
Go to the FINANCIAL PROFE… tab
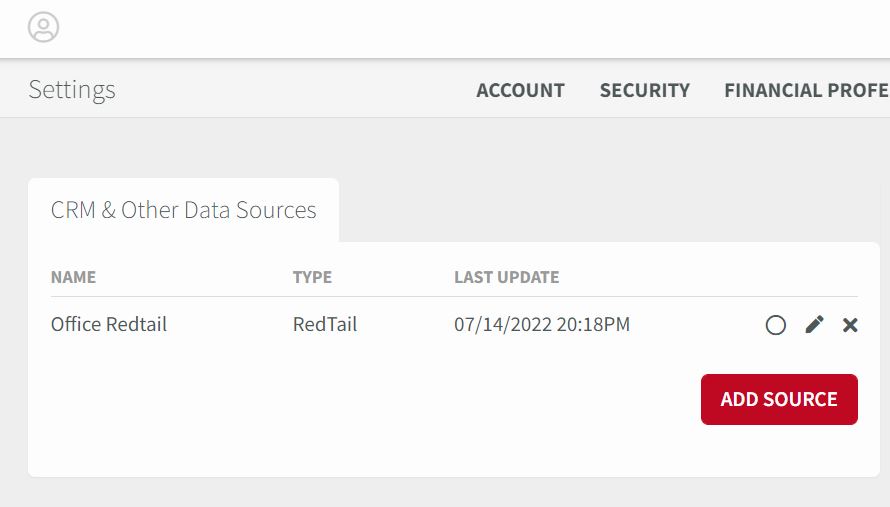807,90
